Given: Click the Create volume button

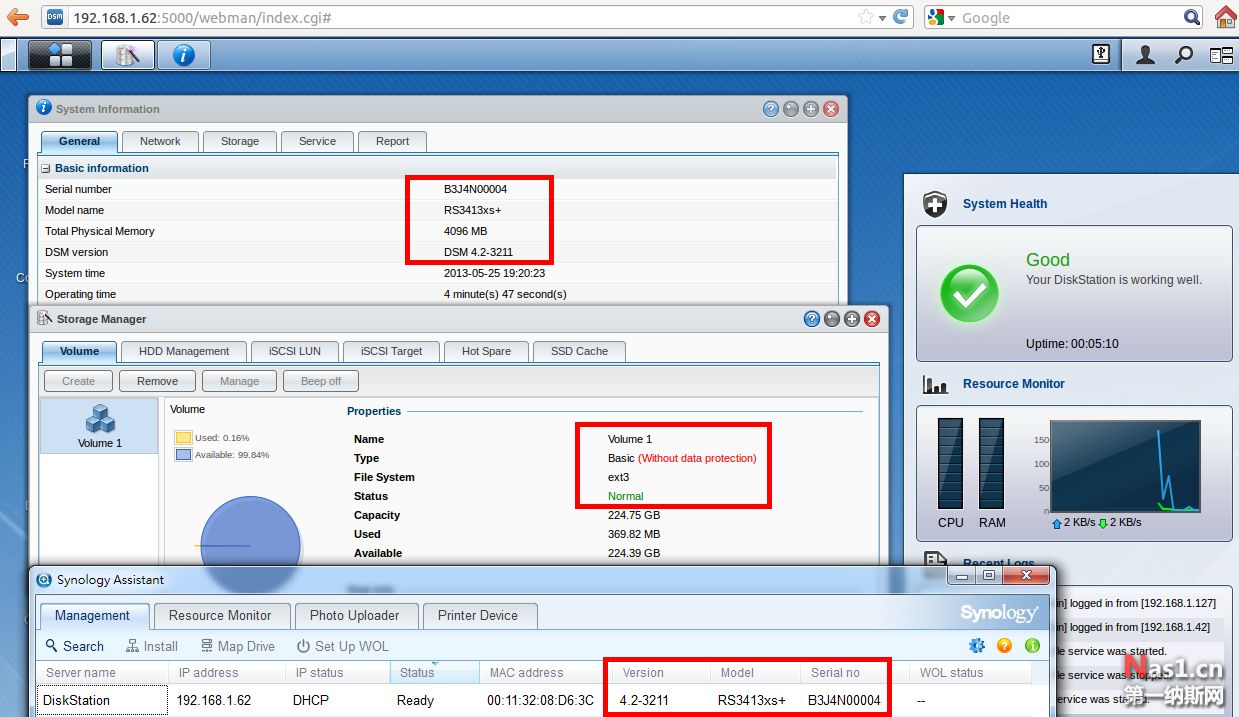Looking at the screenshot, I should pyautogui.click(x=79, y=381).
